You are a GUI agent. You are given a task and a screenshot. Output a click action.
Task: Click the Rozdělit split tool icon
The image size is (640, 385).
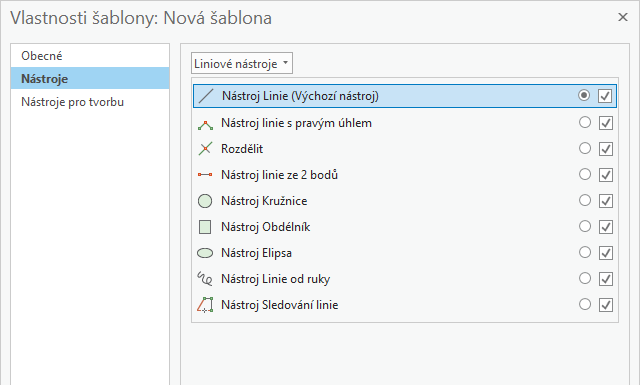click(x=205, y=149)
